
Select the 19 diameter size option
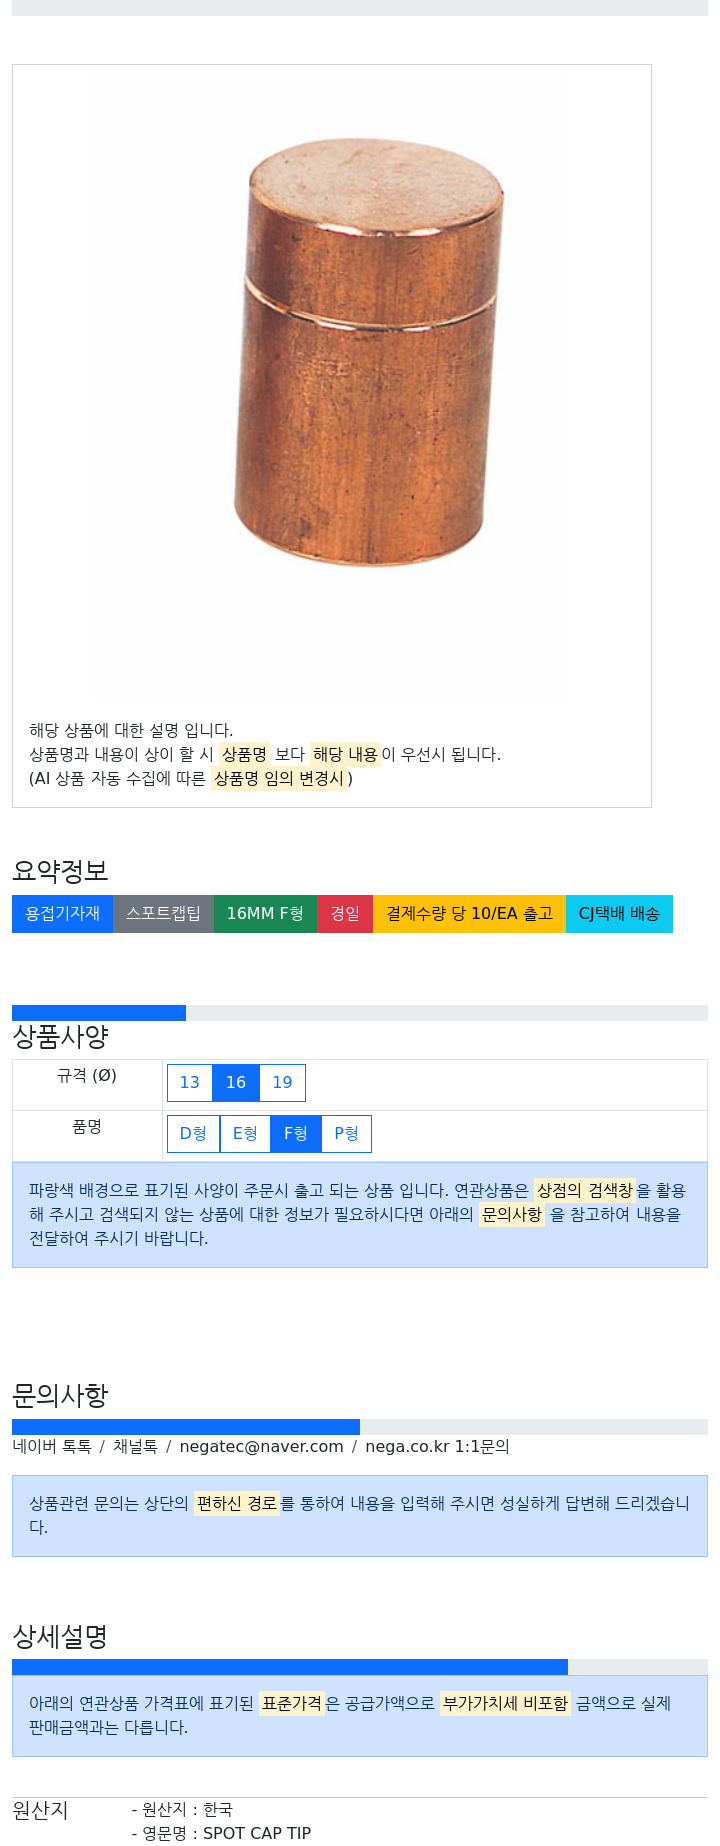coord(282,1082)
